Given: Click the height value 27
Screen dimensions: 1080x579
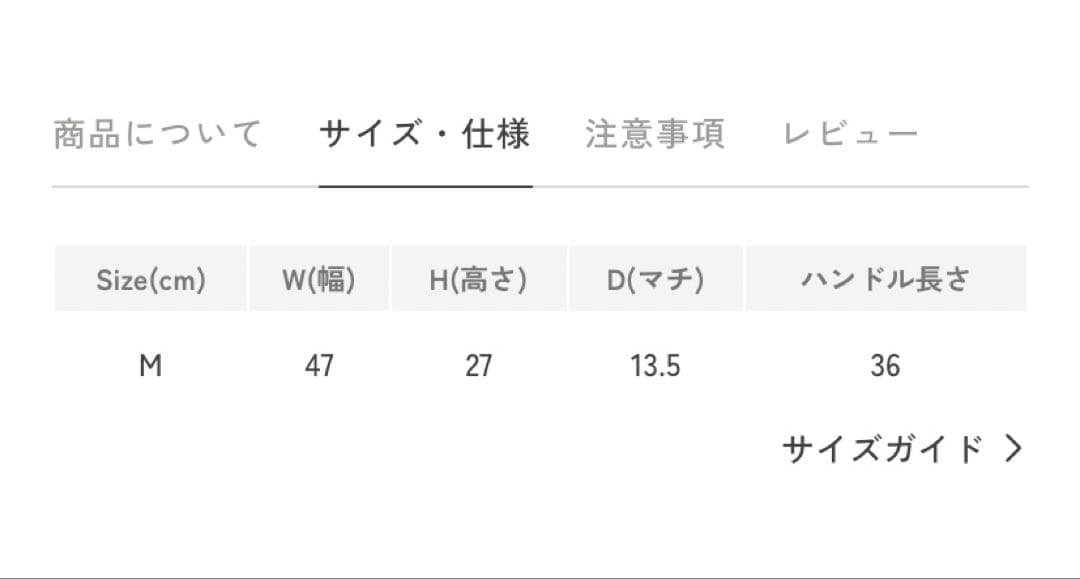Looking at the screenshot, I should click(479, 366).
